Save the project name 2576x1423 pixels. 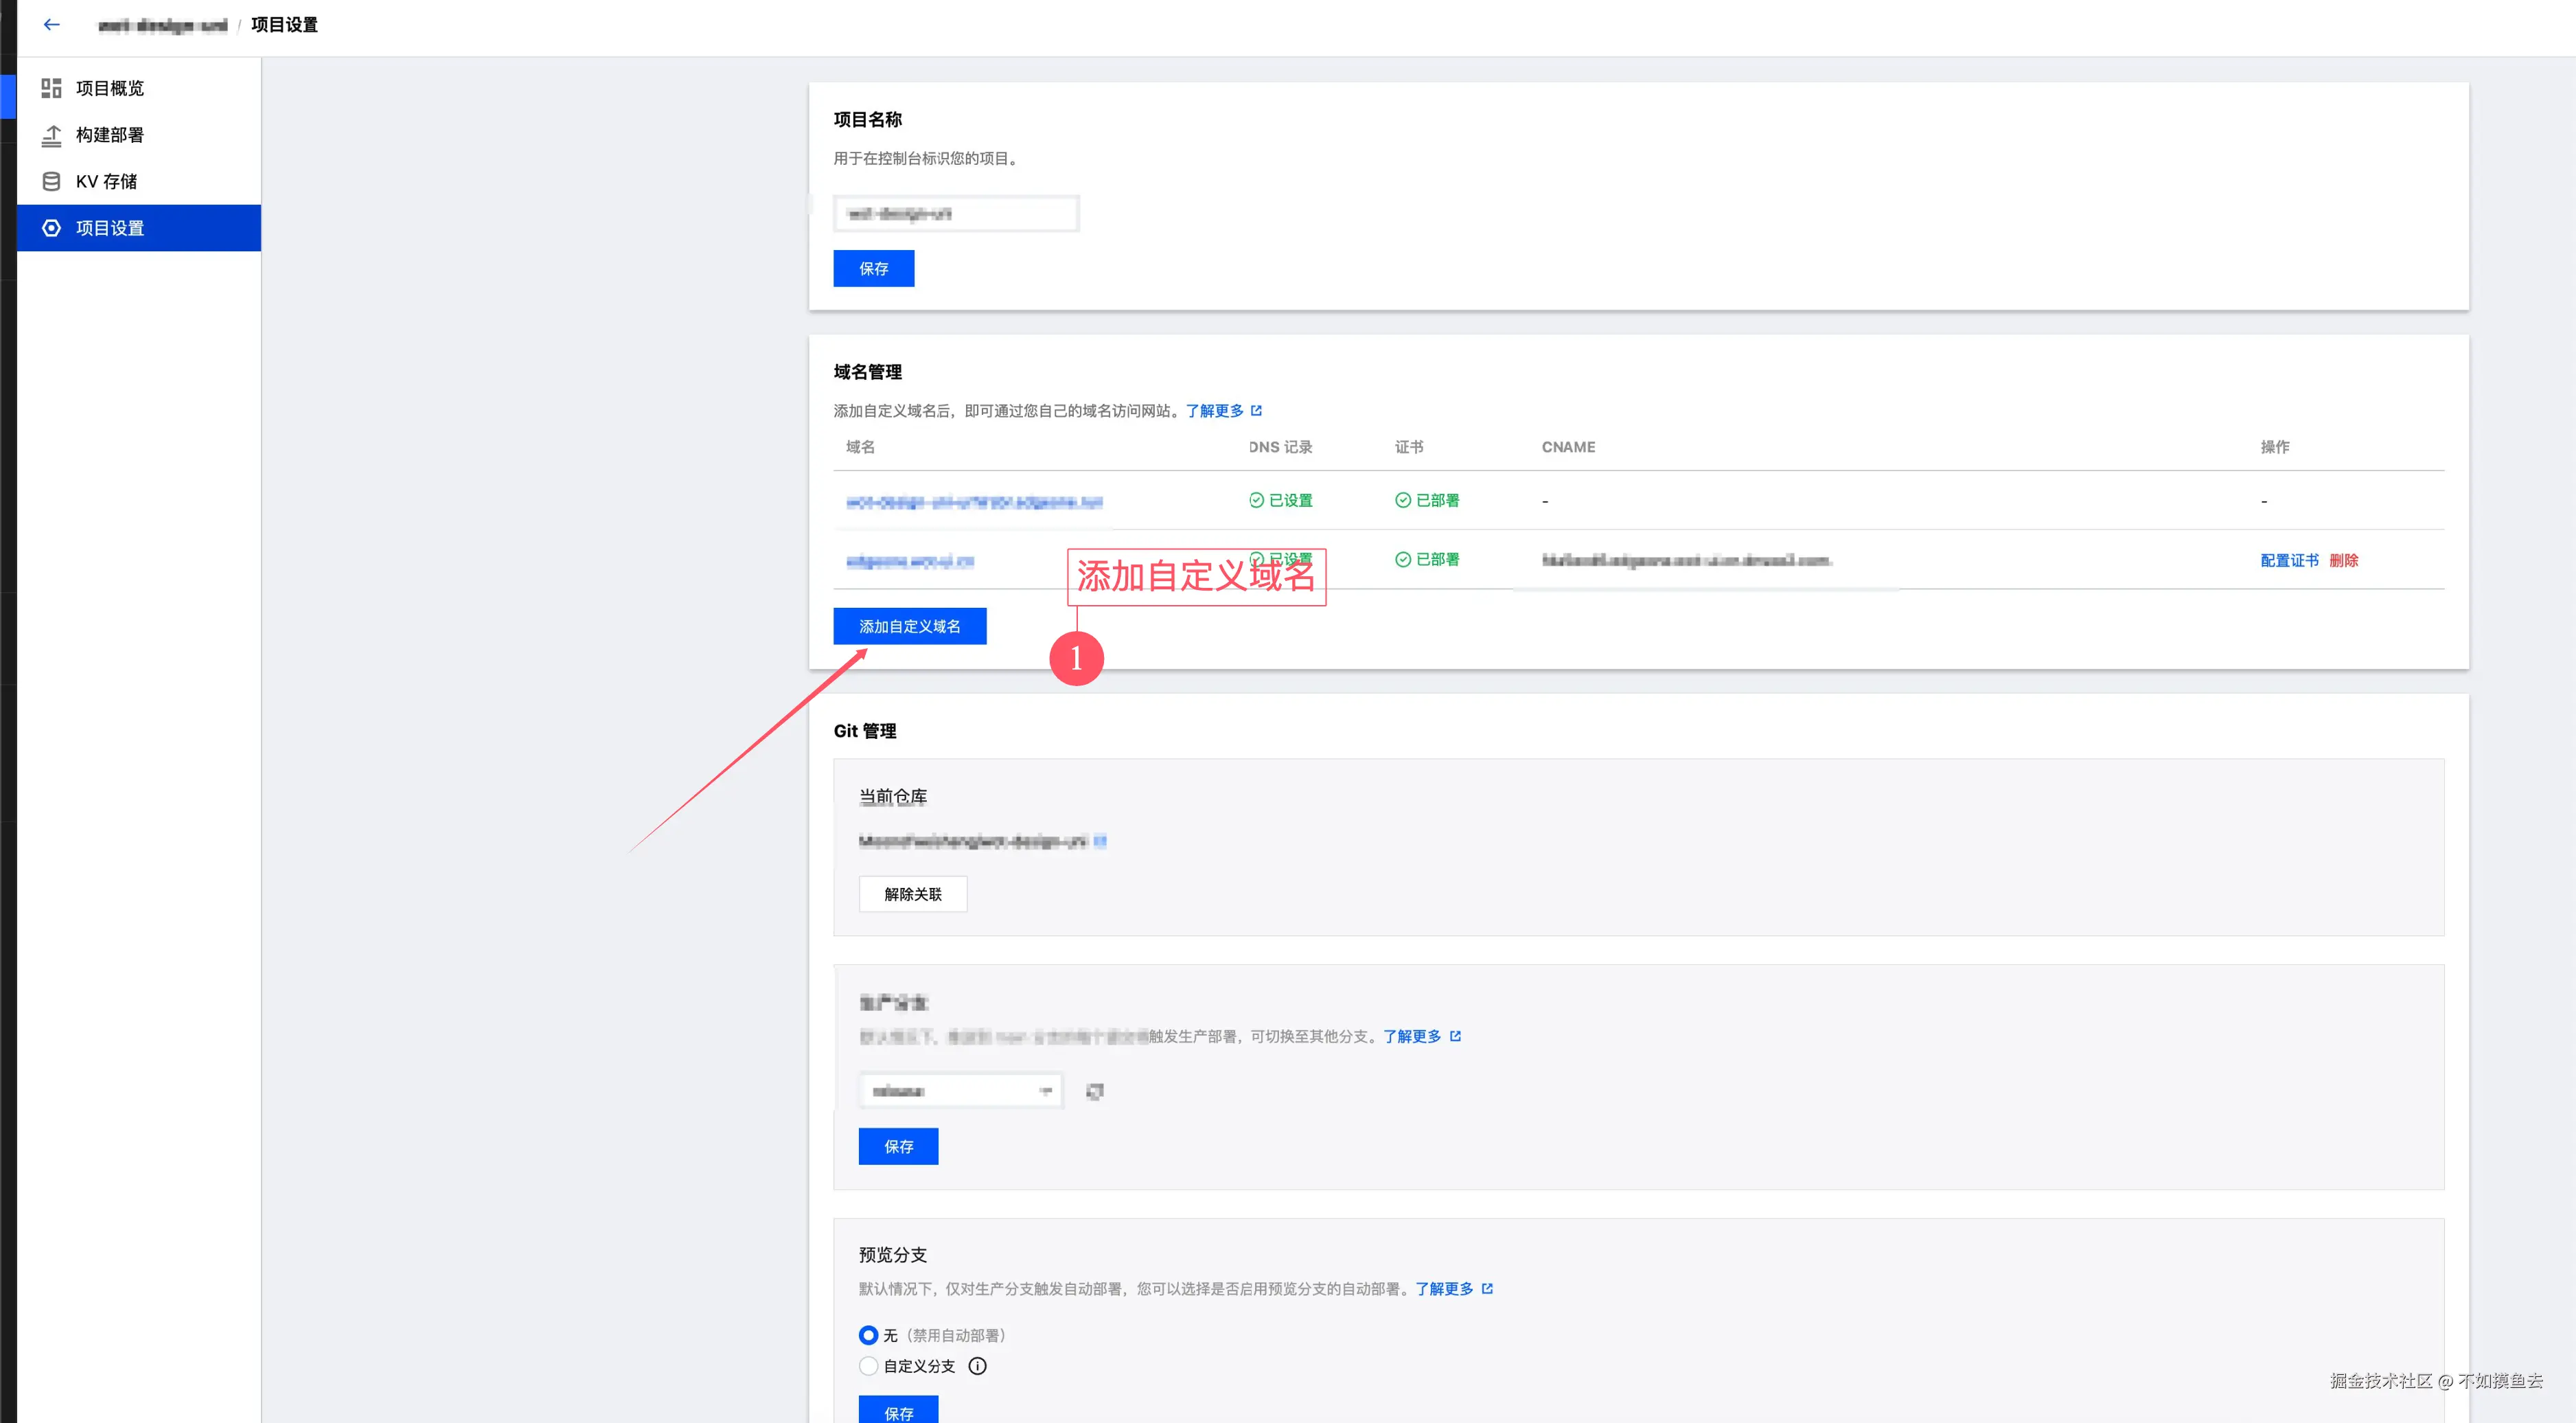tap(873, 268)
